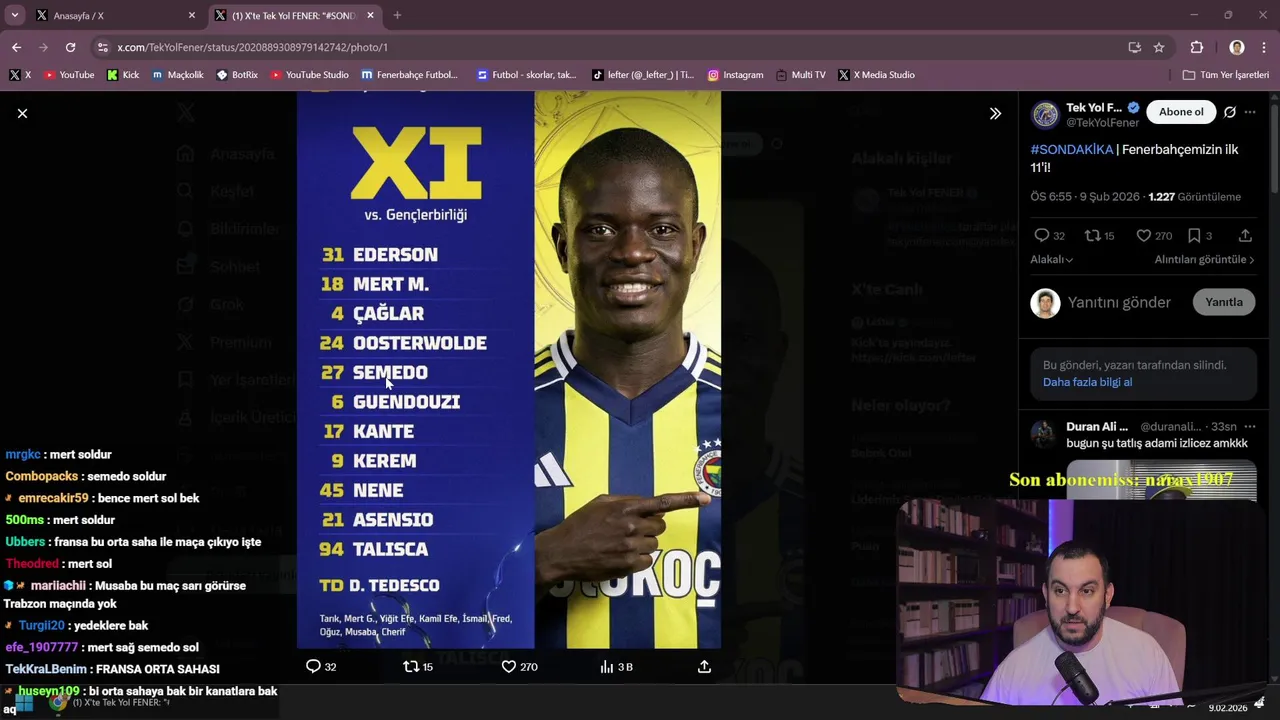Screen dimensions: 1280x720
Task: Bookmark this page with the star
Action: [1159, 47]
